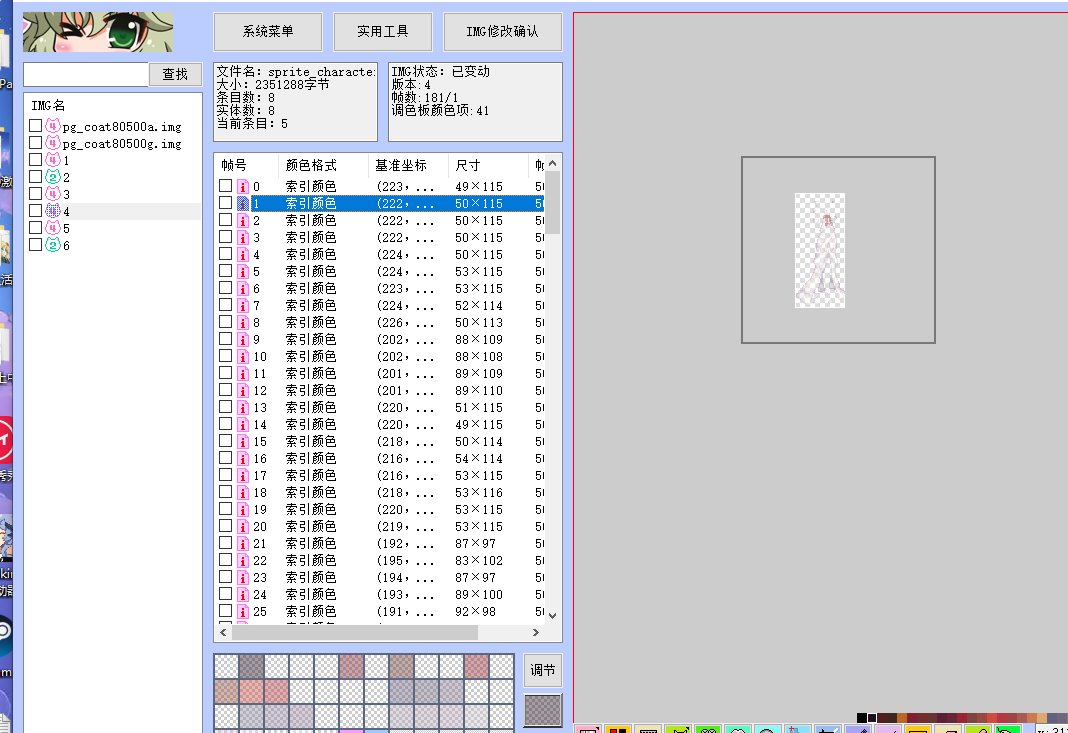Click the info icon of frame 13
The height and width of the screenshot is (733, 1068).
pyautogui.click(x=242, y=407)
